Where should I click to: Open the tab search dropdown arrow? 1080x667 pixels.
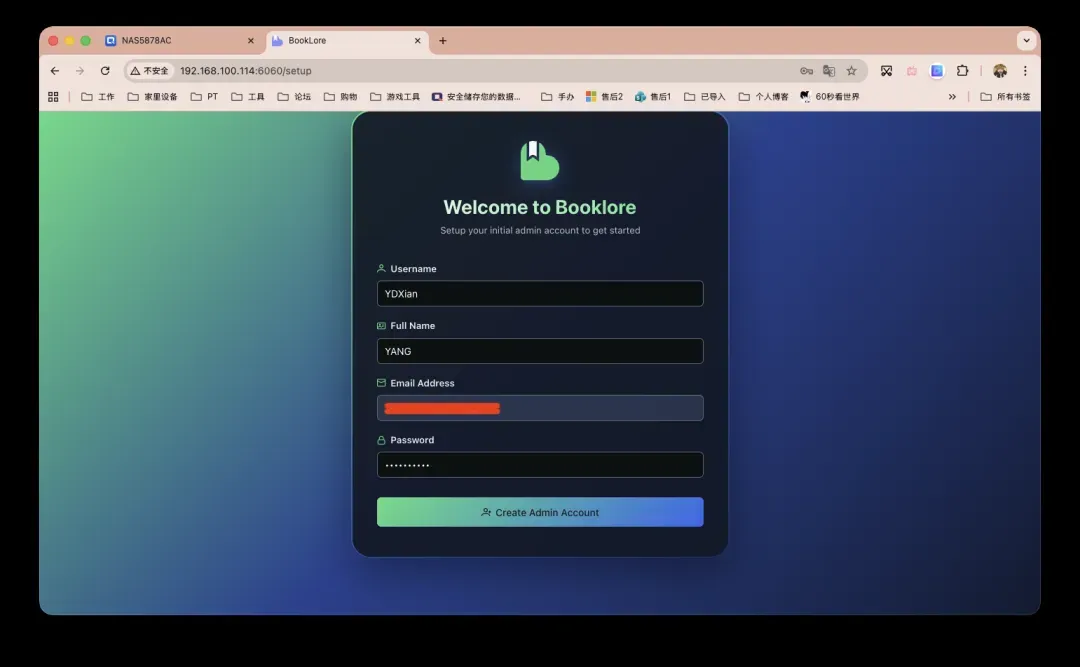pyautogui.click(x=1026, y=41)
